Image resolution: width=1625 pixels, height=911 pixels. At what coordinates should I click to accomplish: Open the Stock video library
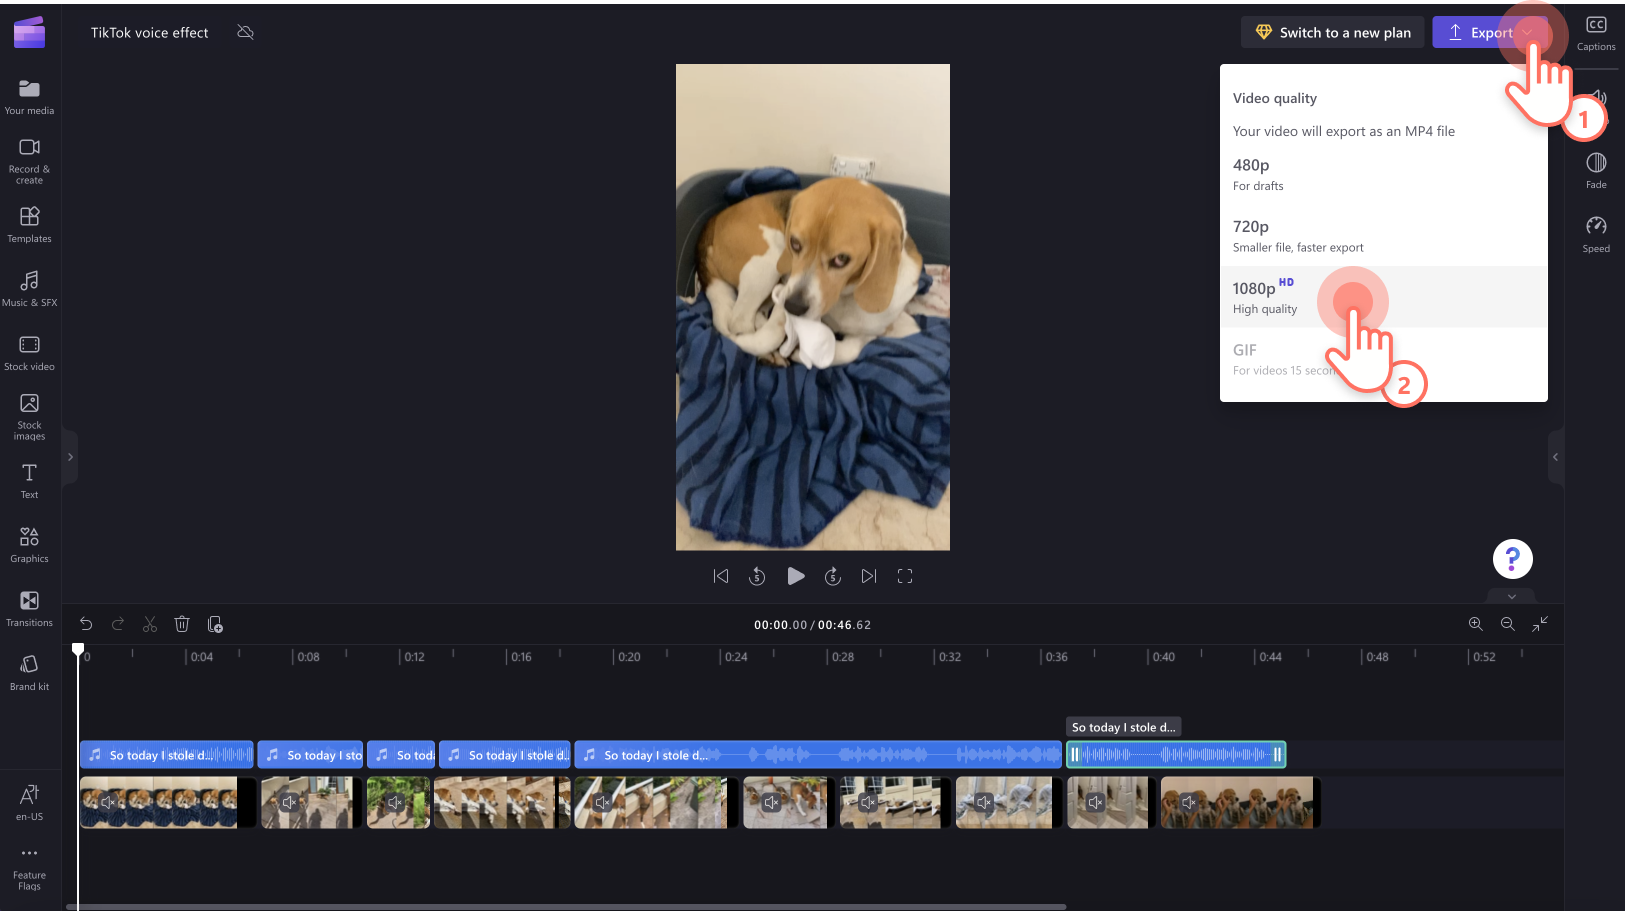(29, 353)
